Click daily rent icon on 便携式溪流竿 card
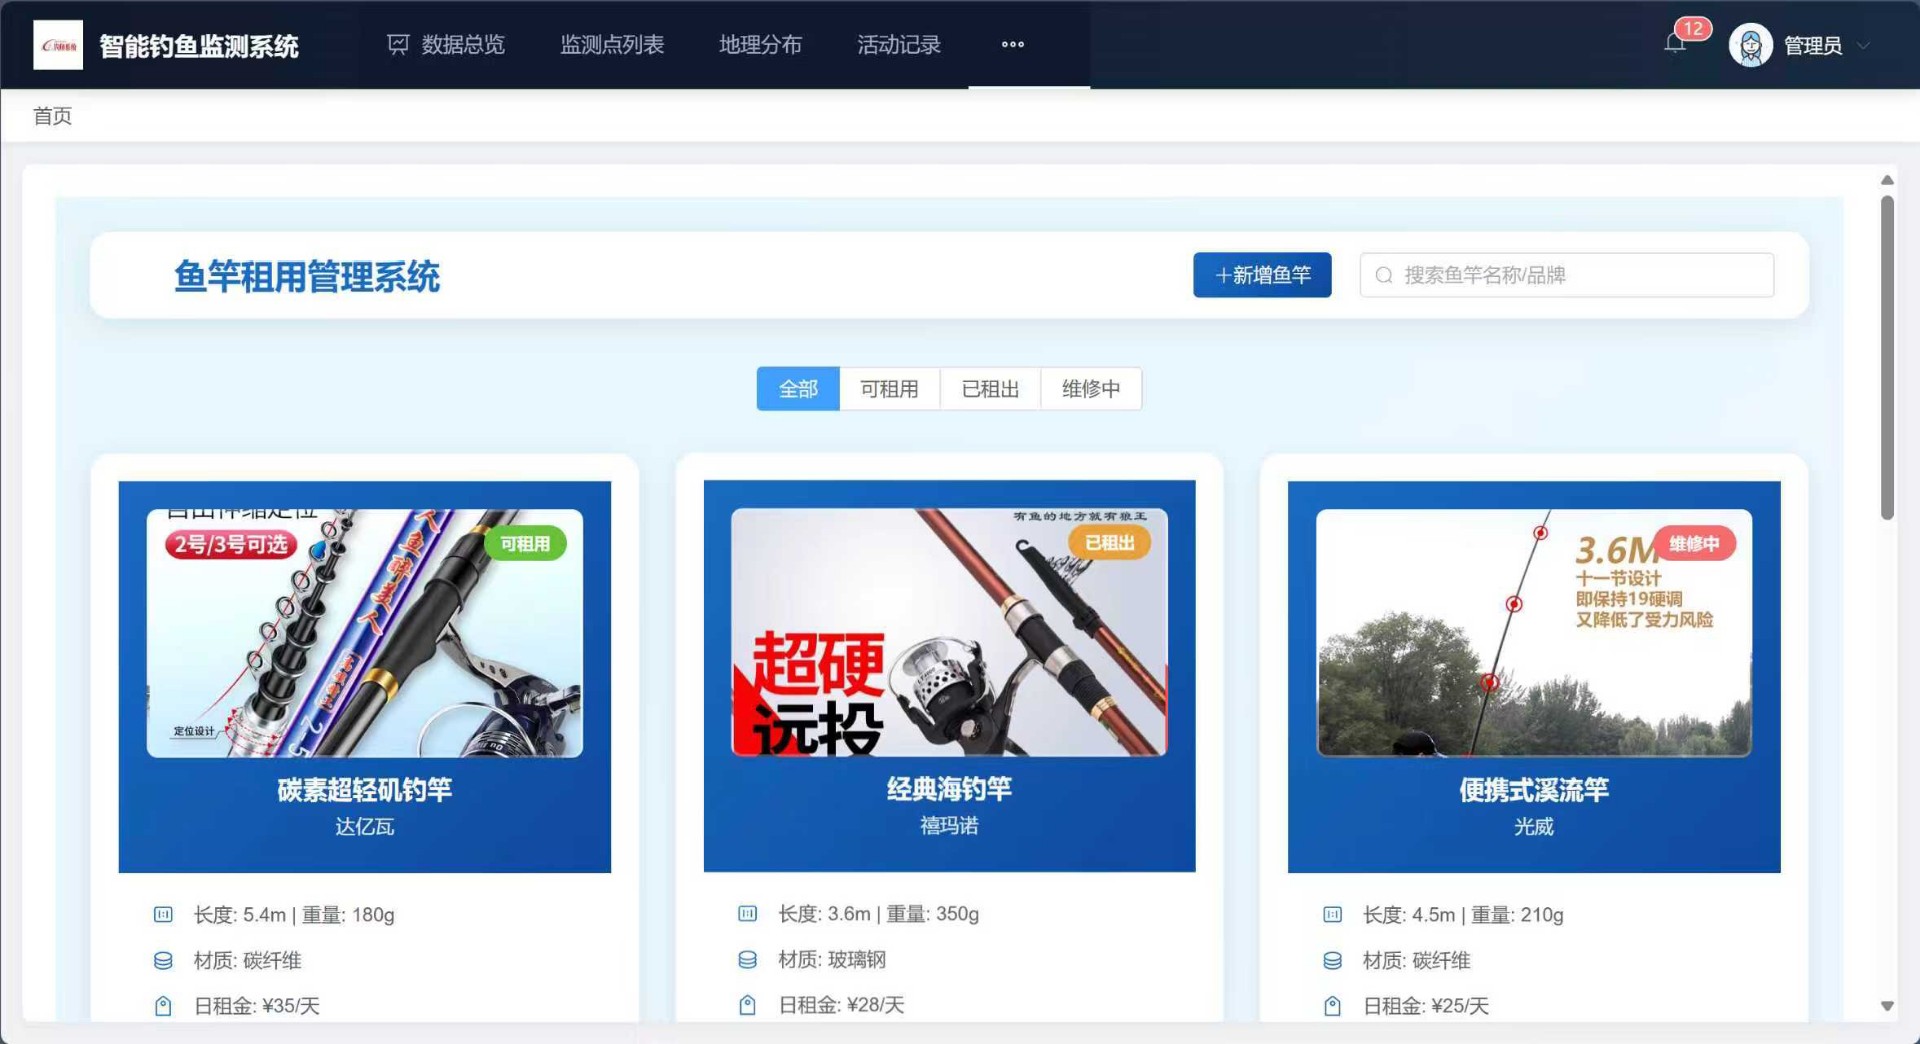This screenshot has width=1920, height=1044. click(1332, 1006)
